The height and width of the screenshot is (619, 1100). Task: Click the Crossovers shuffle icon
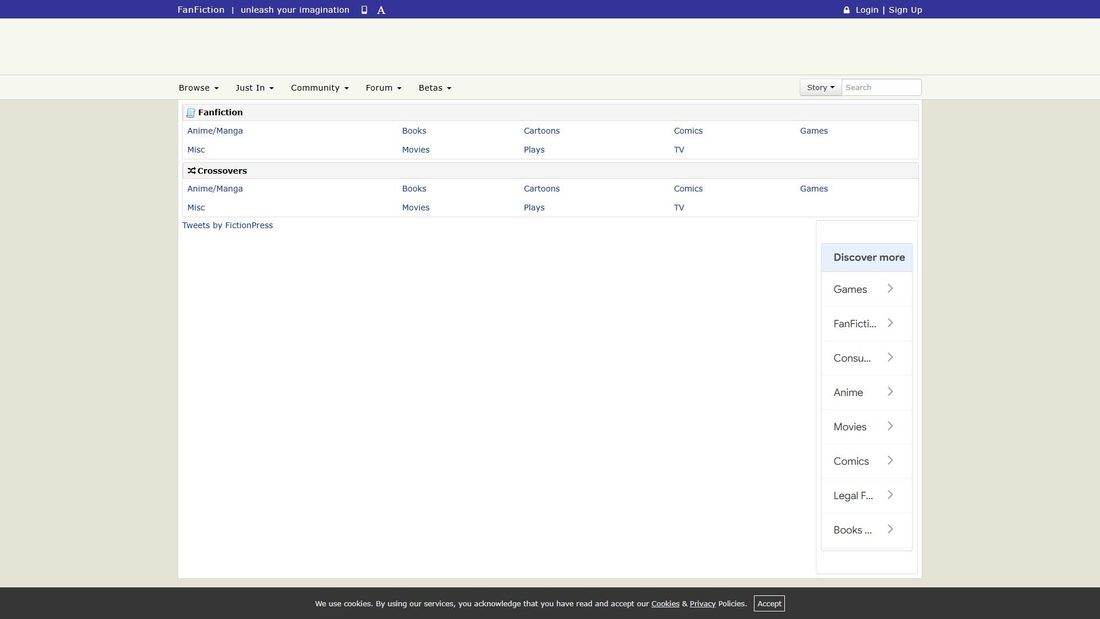pyautogui.click(x=192, y=171)
